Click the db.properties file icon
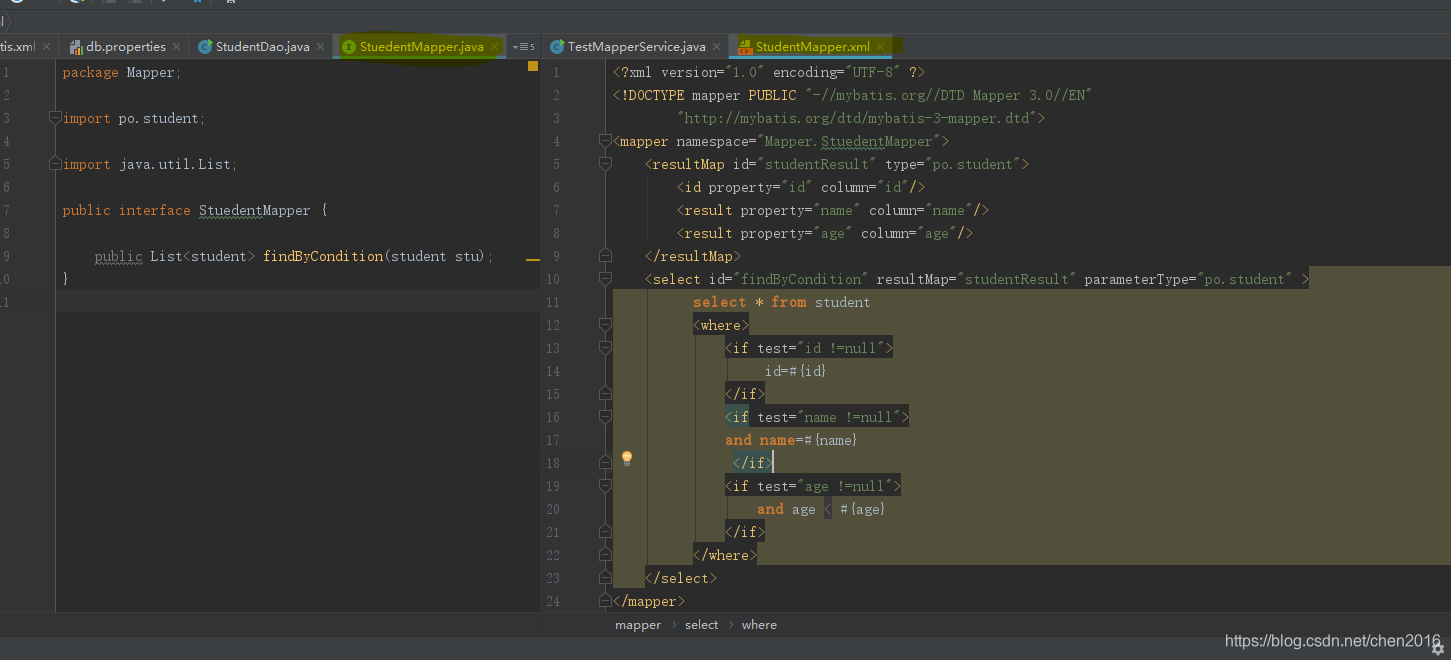The width and height of the screenshot is (1451, 660). tap(76, 47)
